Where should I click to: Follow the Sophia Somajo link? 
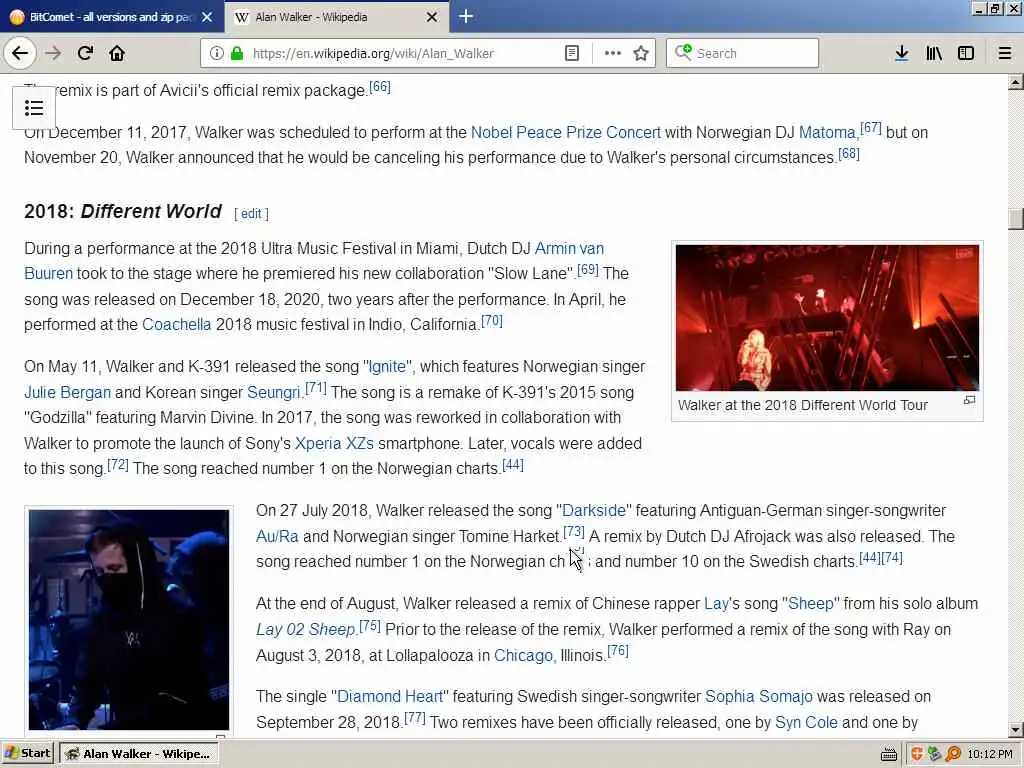coord(759,697)
